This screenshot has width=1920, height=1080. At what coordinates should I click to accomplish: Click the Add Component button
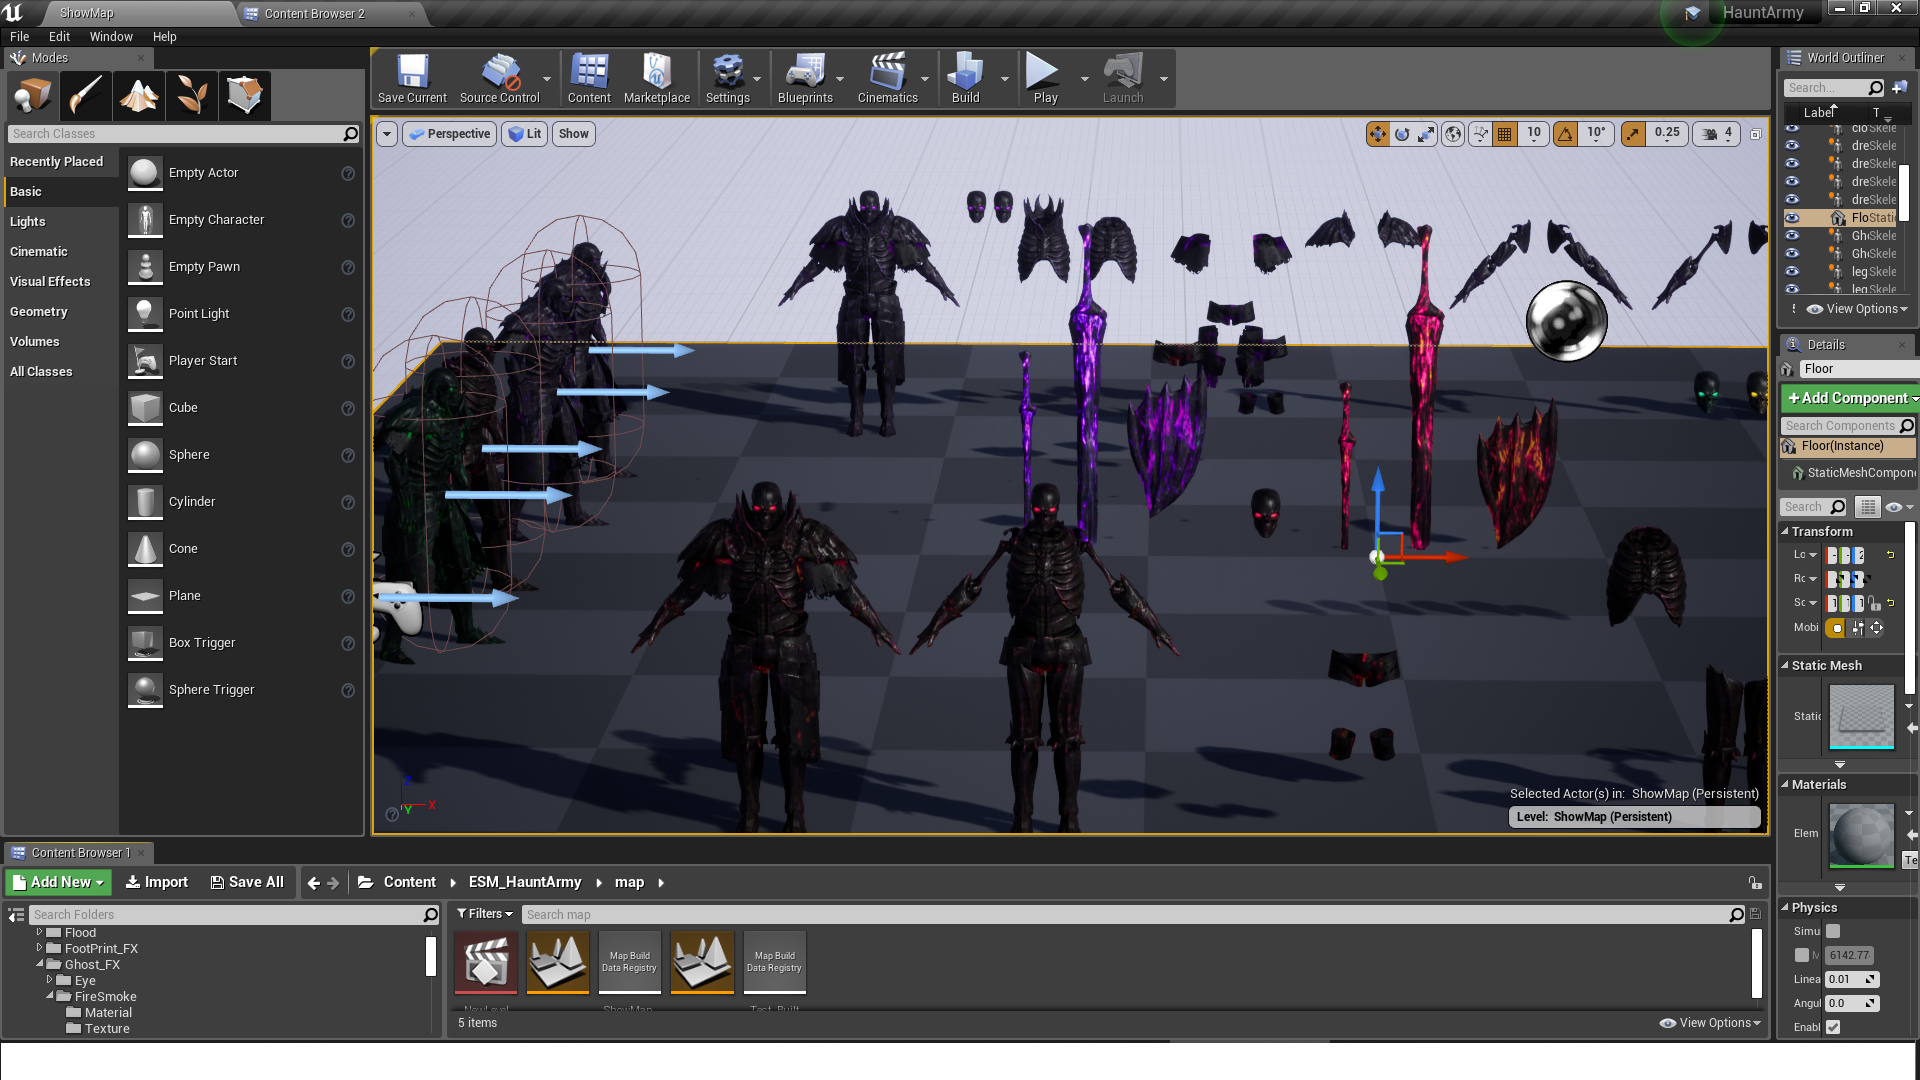pyautogui.click(x=1852, y=398)
